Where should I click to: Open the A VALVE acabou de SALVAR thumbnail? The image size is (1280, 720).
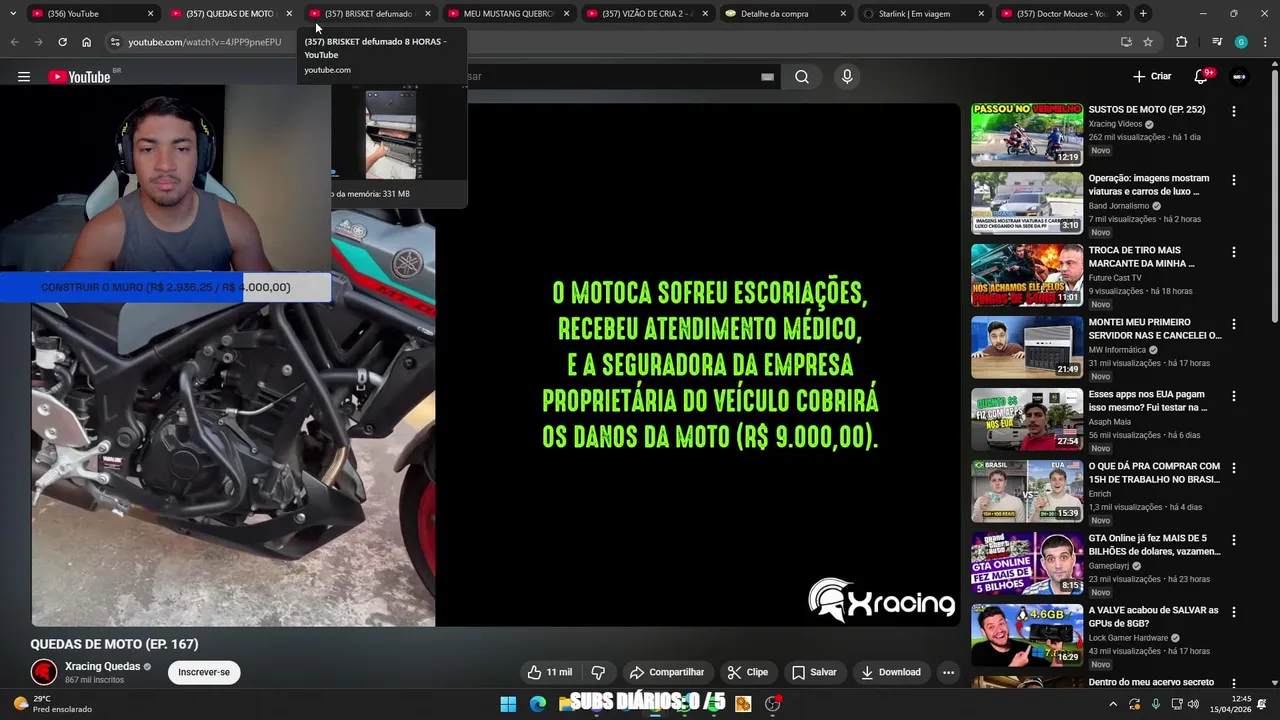tap(1027, 635)
